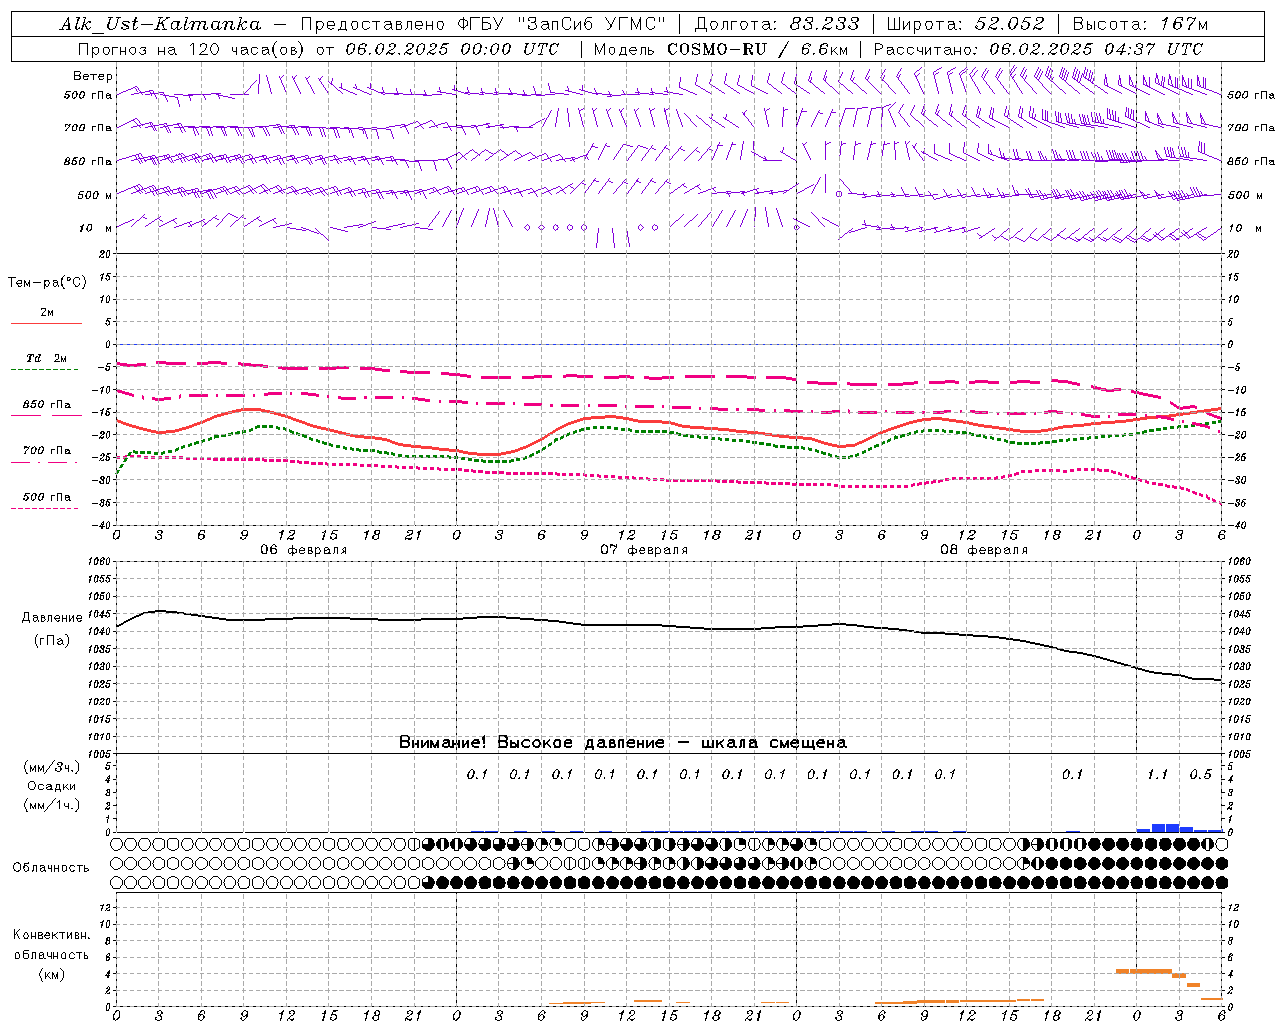The image size is (1280, 1024).
Task: Click the Облачность panel label
Action: pos(51,868)
